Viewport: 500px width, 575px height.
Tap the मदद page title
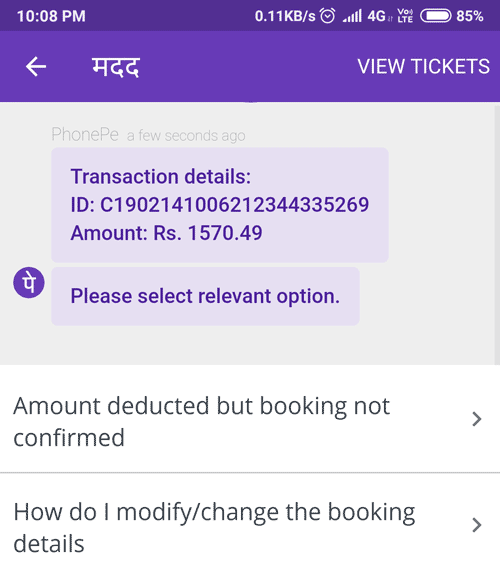pyautogui.click(x=116, y=67)
